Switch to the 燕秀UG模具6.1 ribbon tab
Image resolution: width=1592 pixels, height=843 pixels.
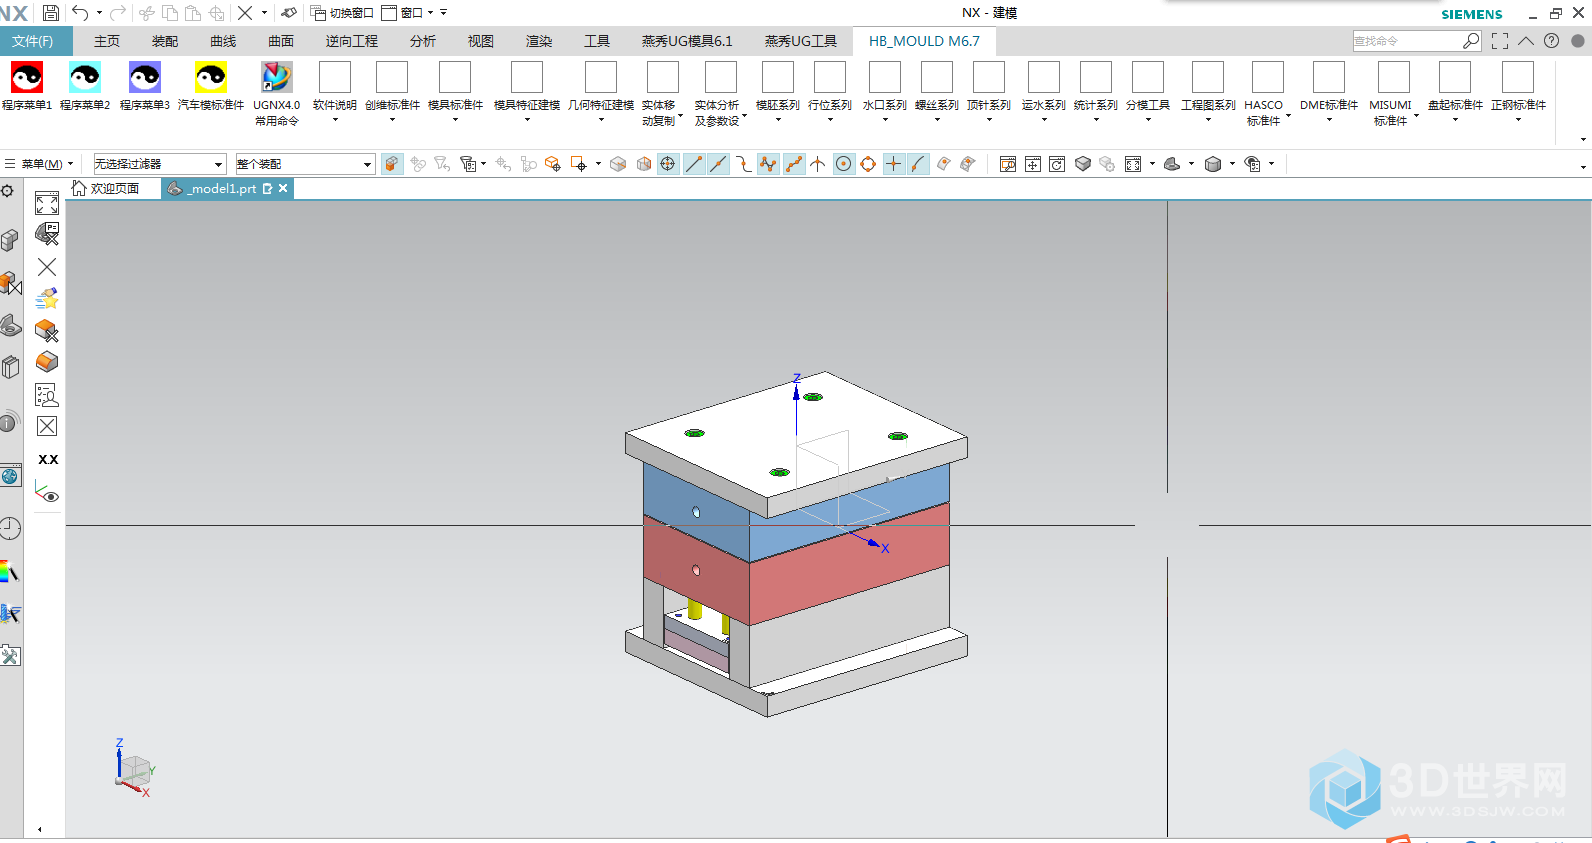point(687,41)
